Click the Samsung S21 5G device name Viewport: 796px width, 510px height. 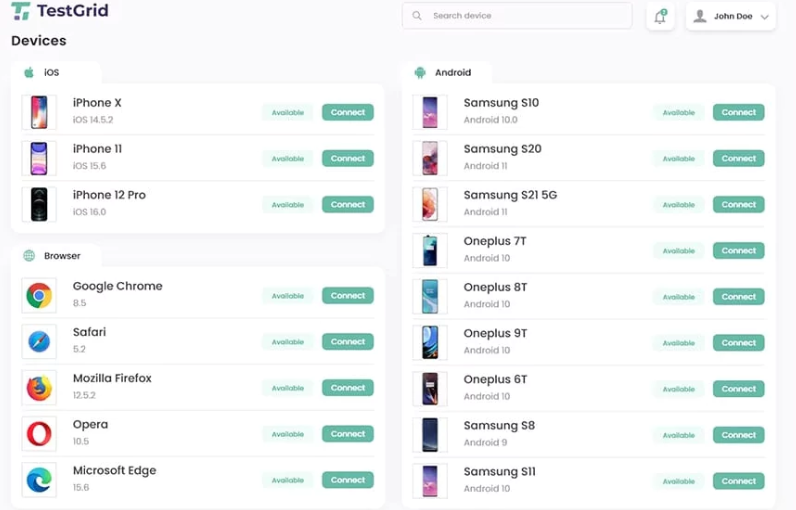[x=510, y=195]
